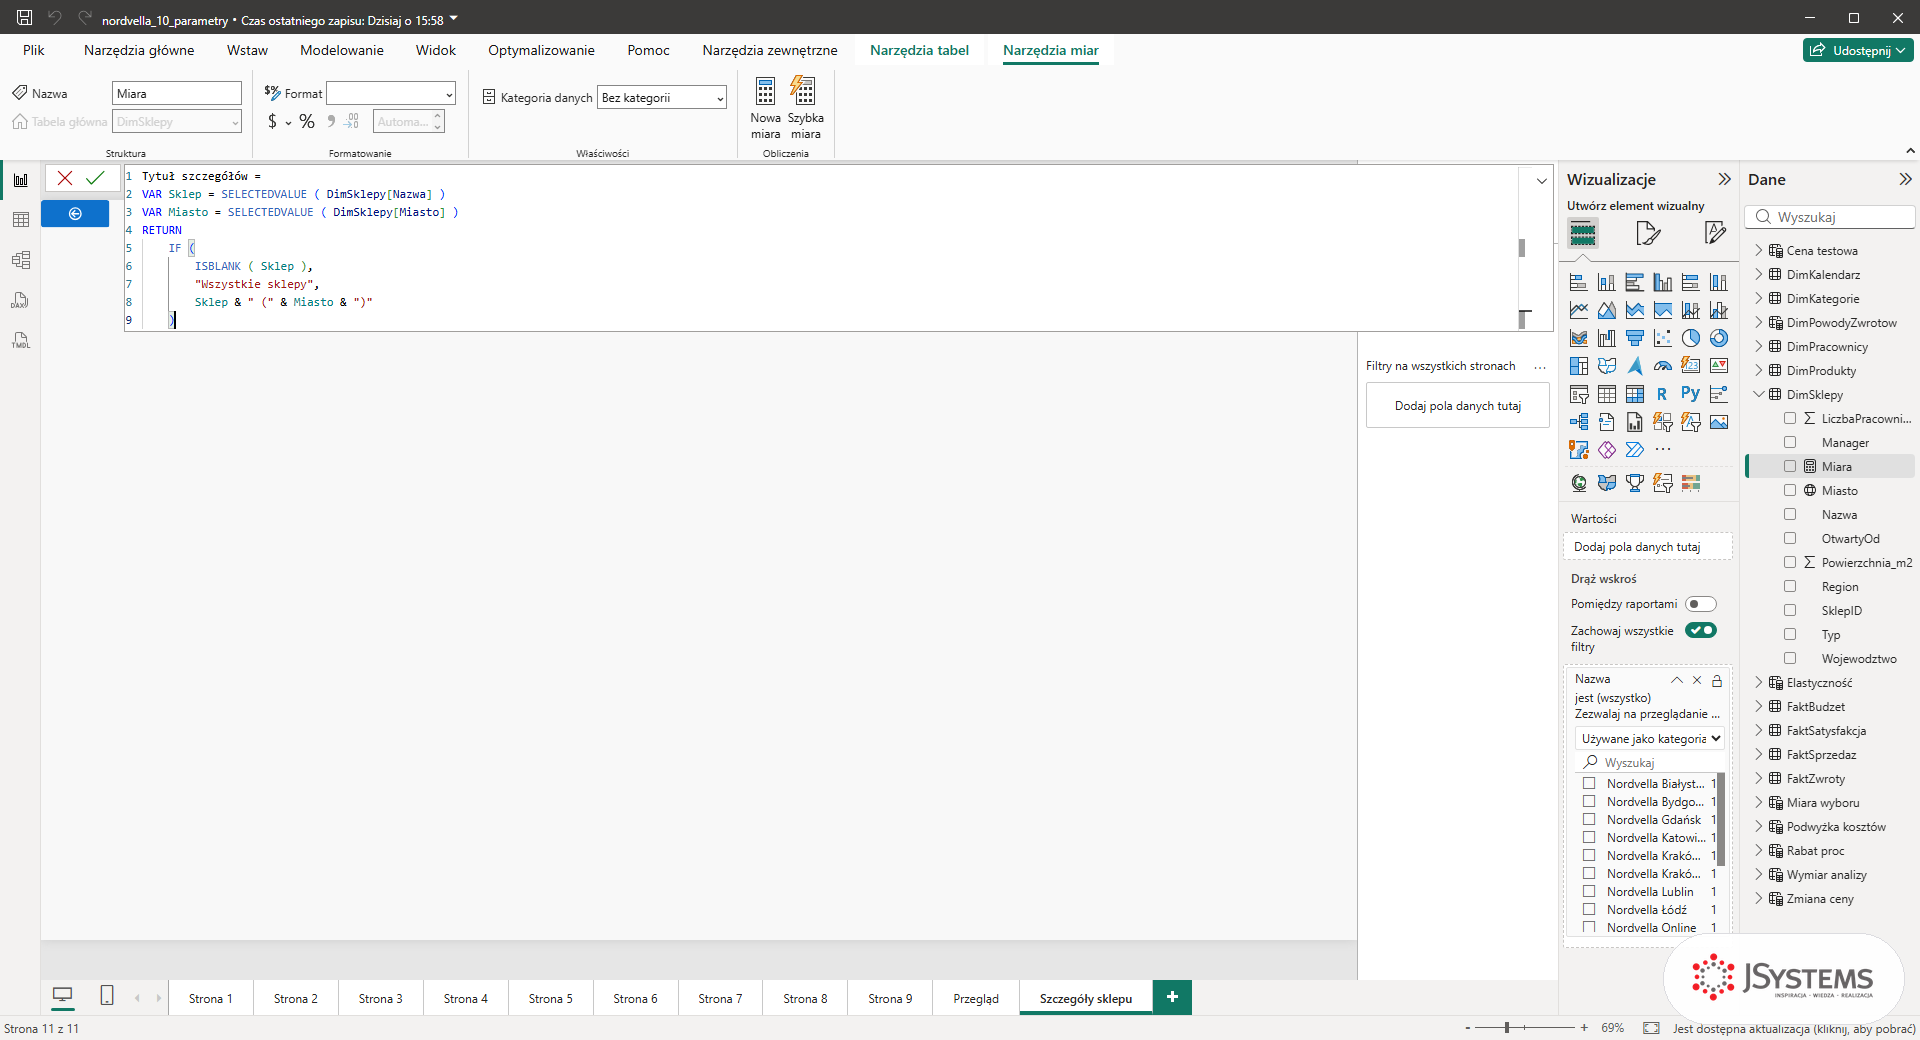Image resolution: width=1920 pixels, height=1040 pixels.
Task: Collapse the DimSklepy table
Action: coord(1759,394)
